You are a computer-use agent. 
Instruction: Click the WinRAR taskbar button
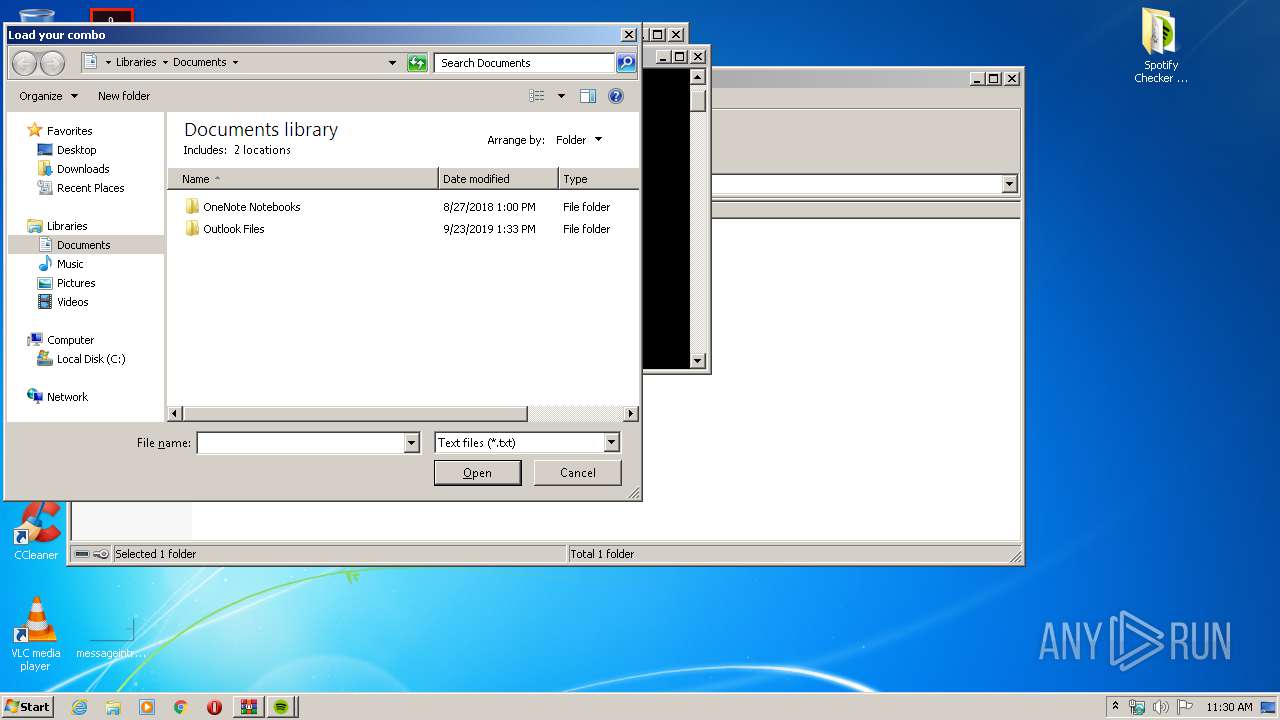(248, 707)
